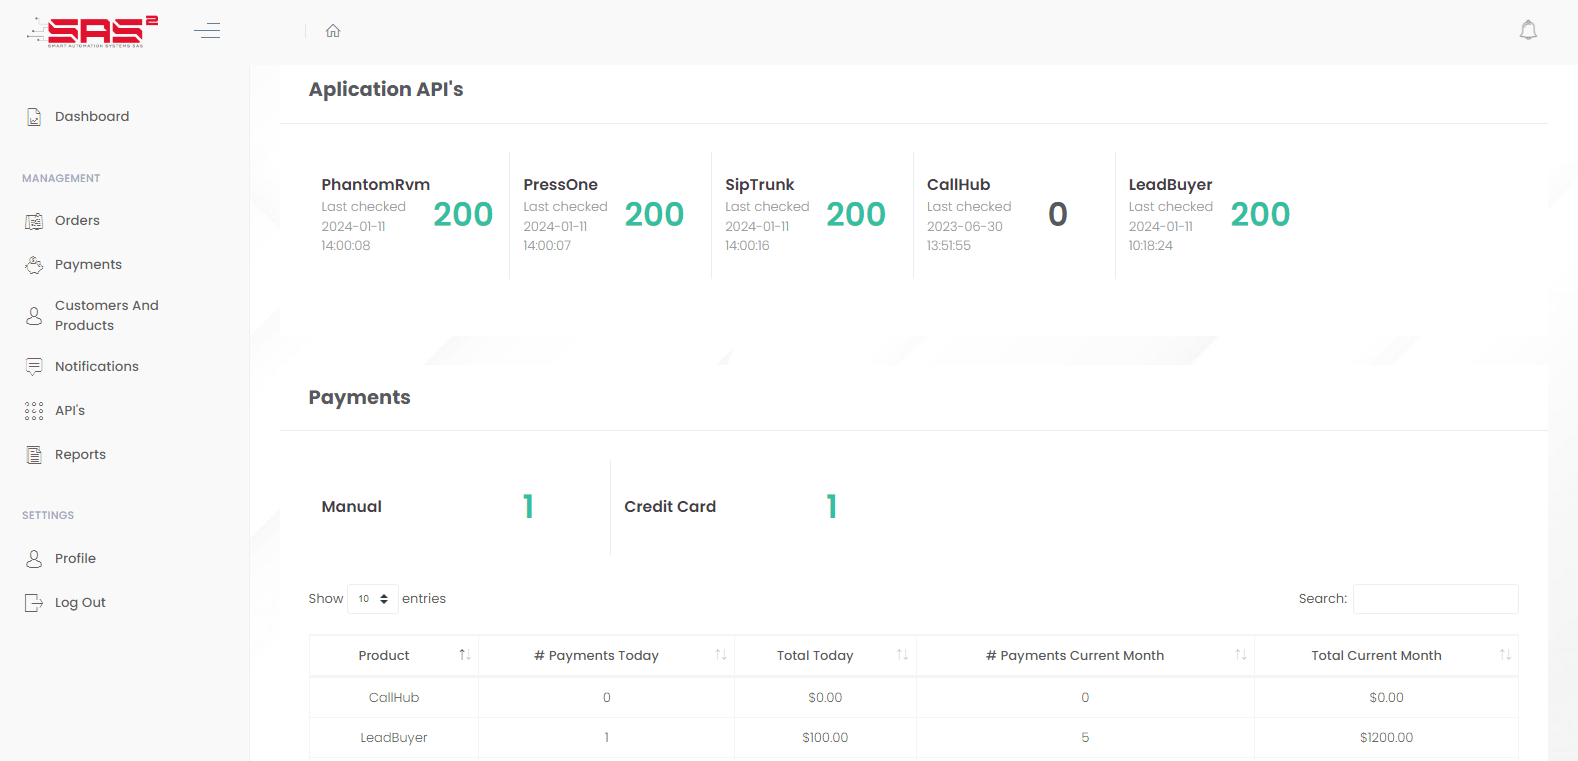Open Customers And Products menu item
1578x761 pixels.
(x=107, y=316)
